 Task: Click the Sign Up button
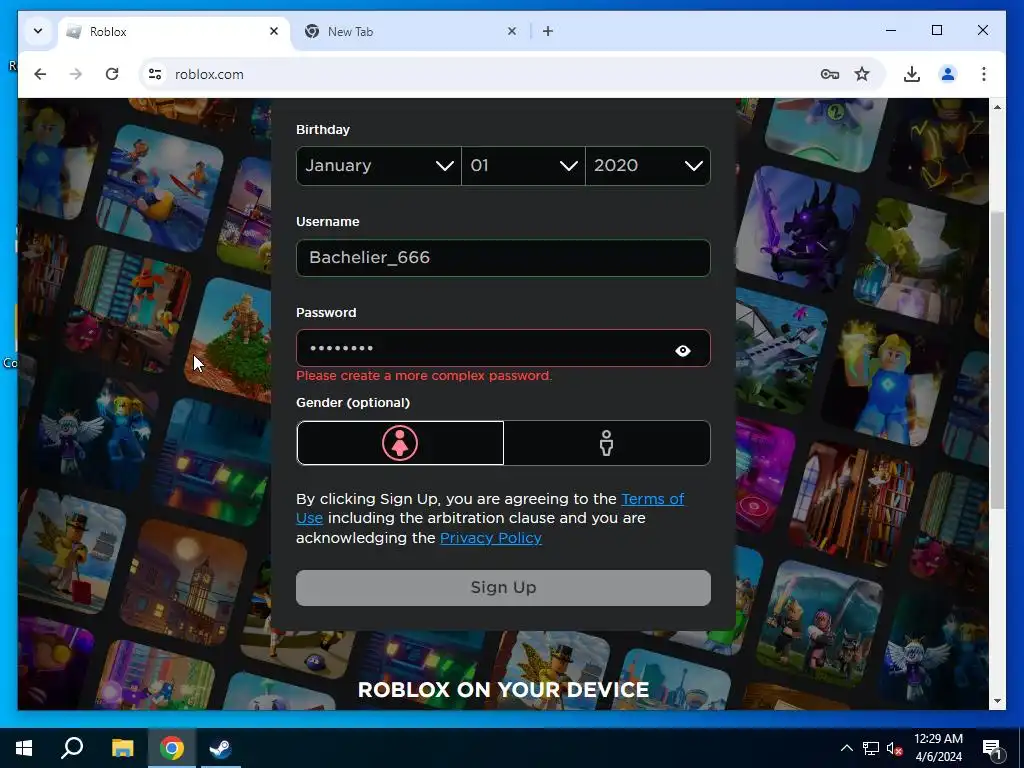coord(503,588)
